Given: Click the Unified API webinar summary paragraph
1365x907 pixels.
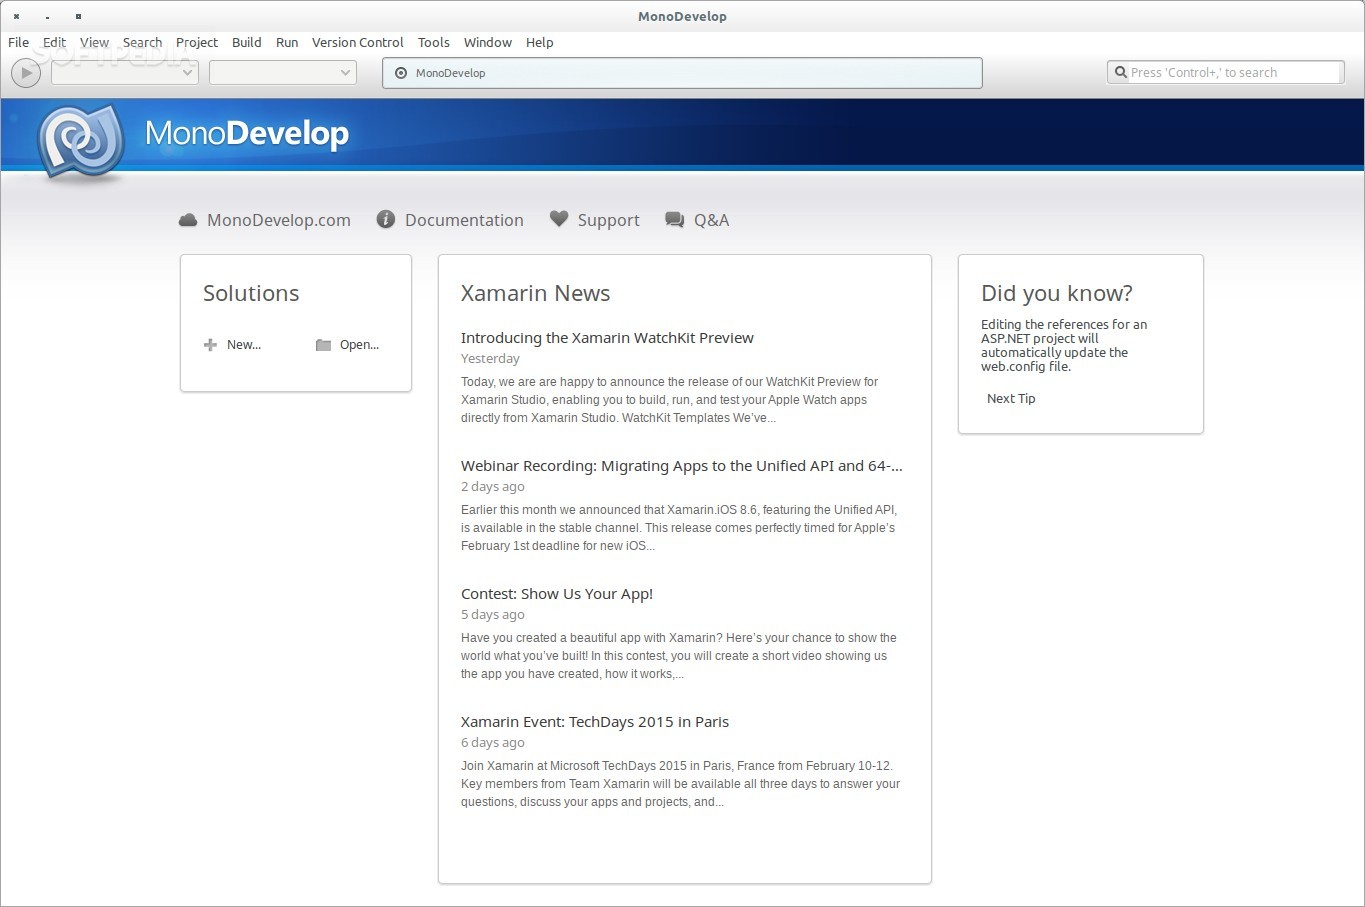Looking at the screenshot, I should (678, 528).
